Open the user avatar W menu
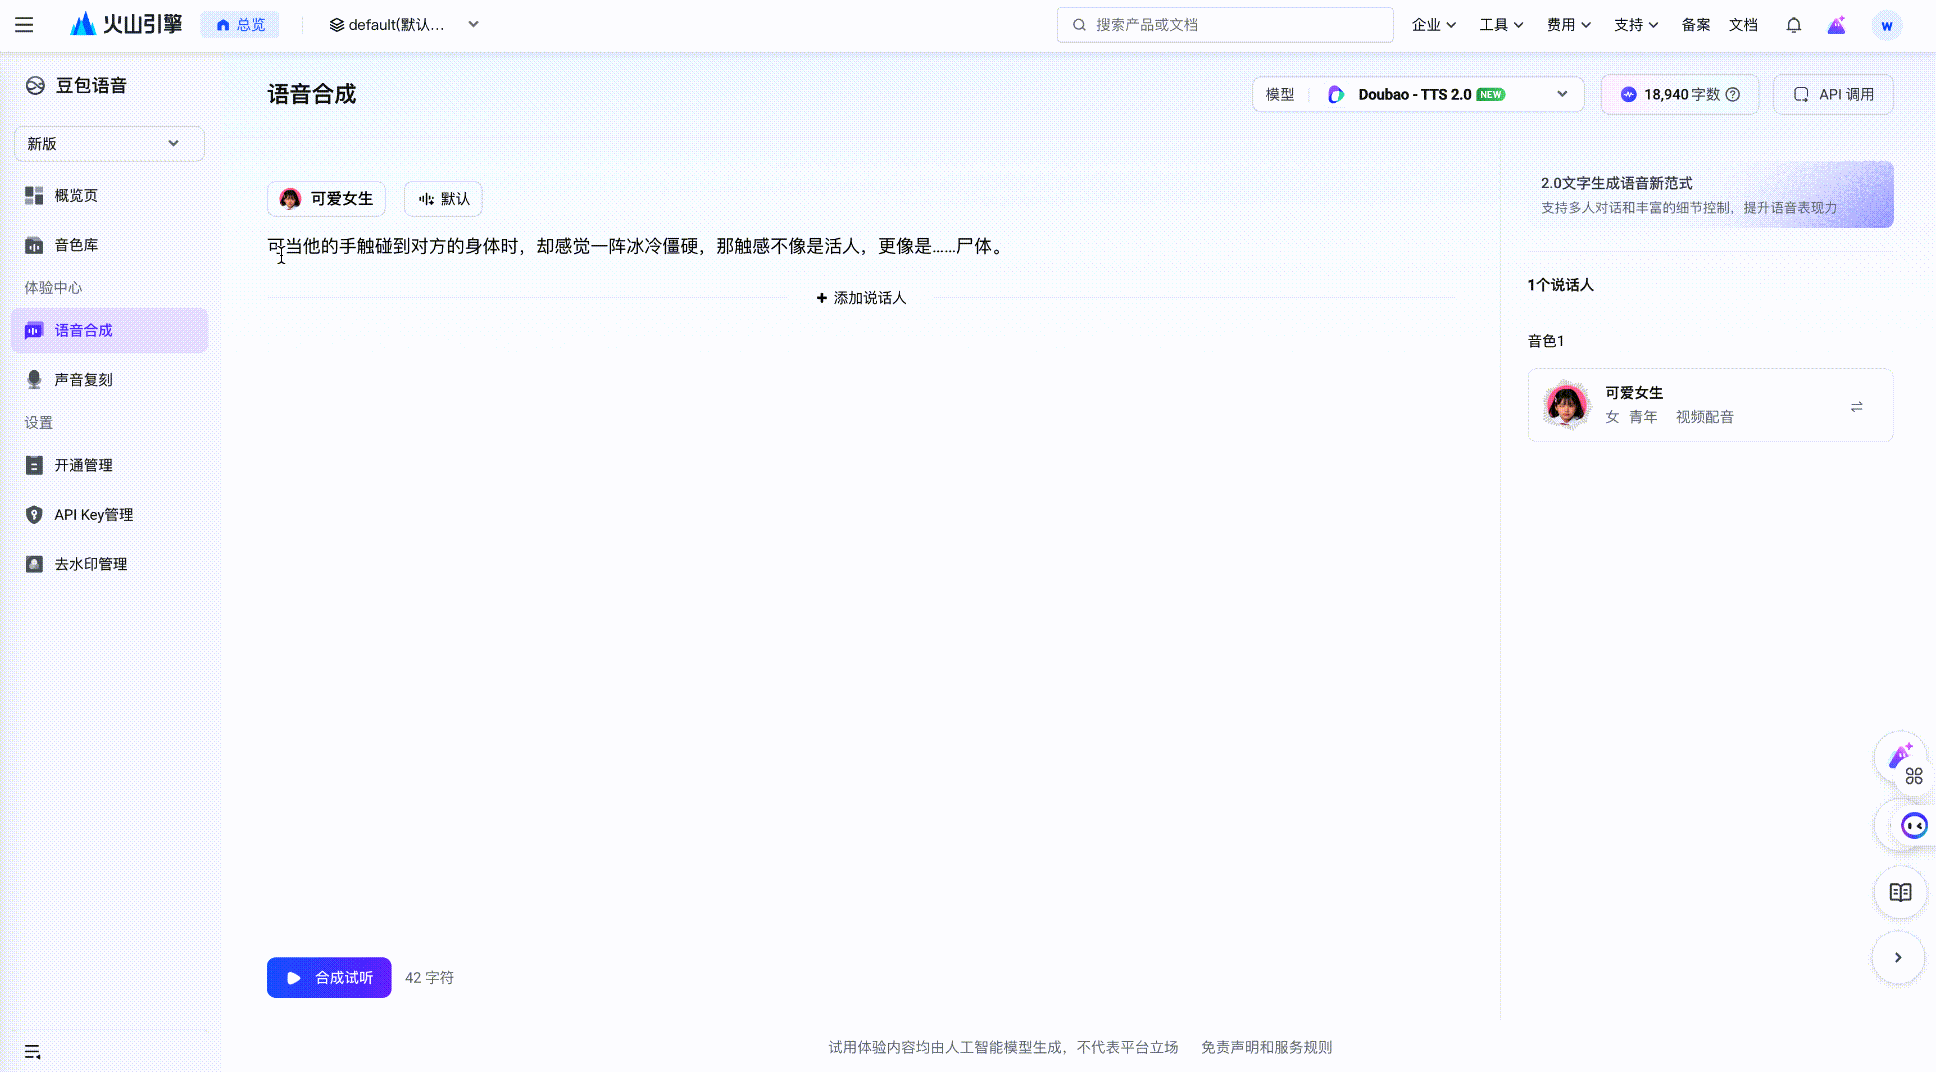 click(1886, 25)
